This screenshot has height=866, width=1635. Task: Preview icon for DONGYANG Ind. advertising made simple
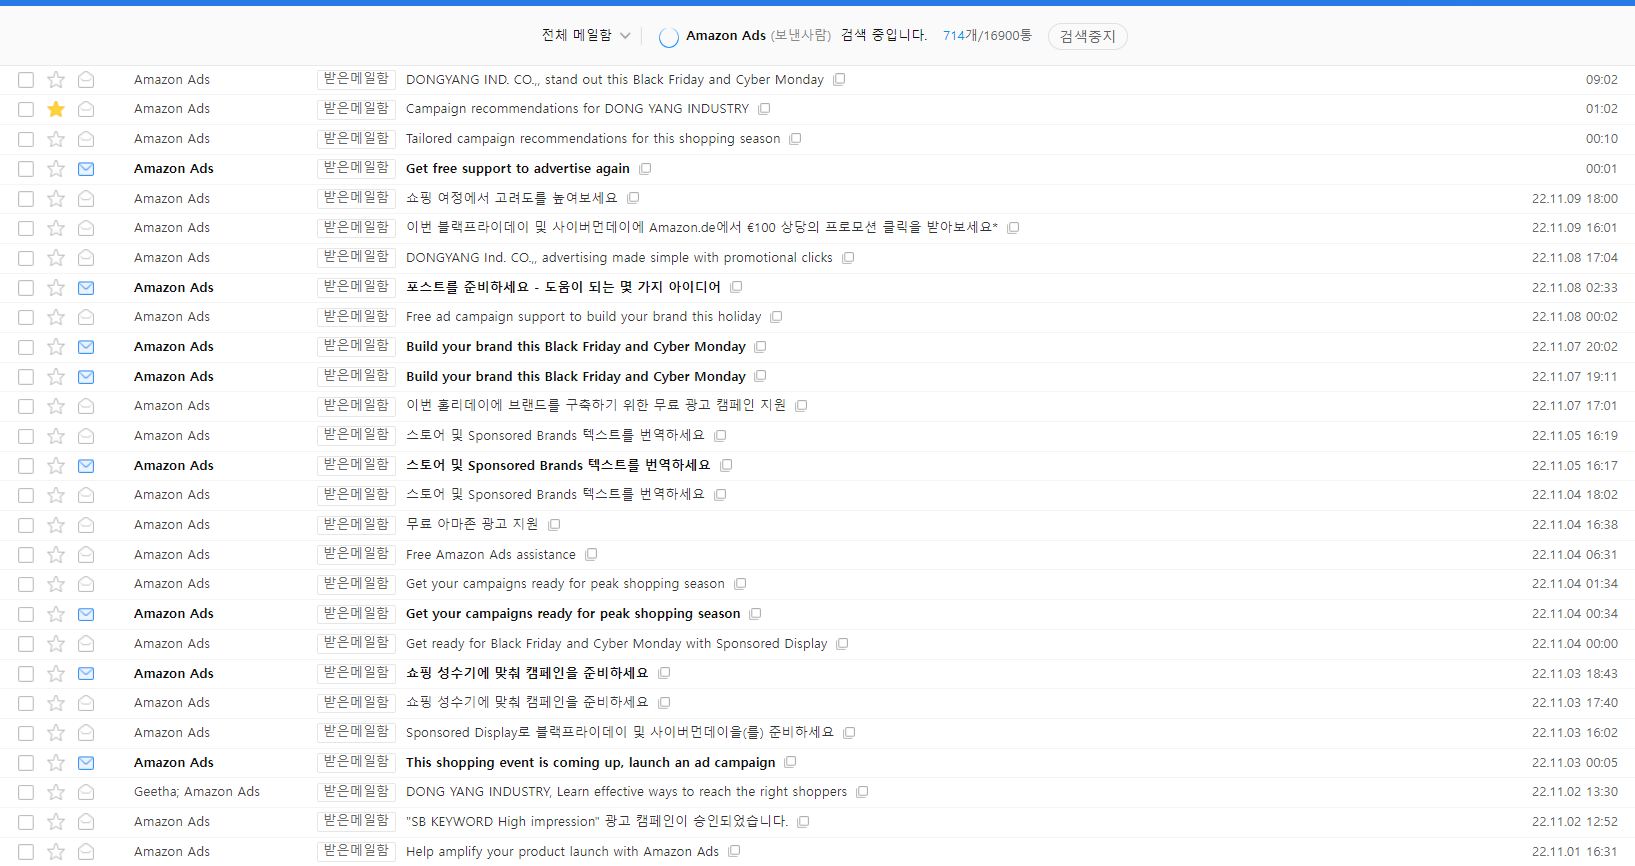[848, 258]
